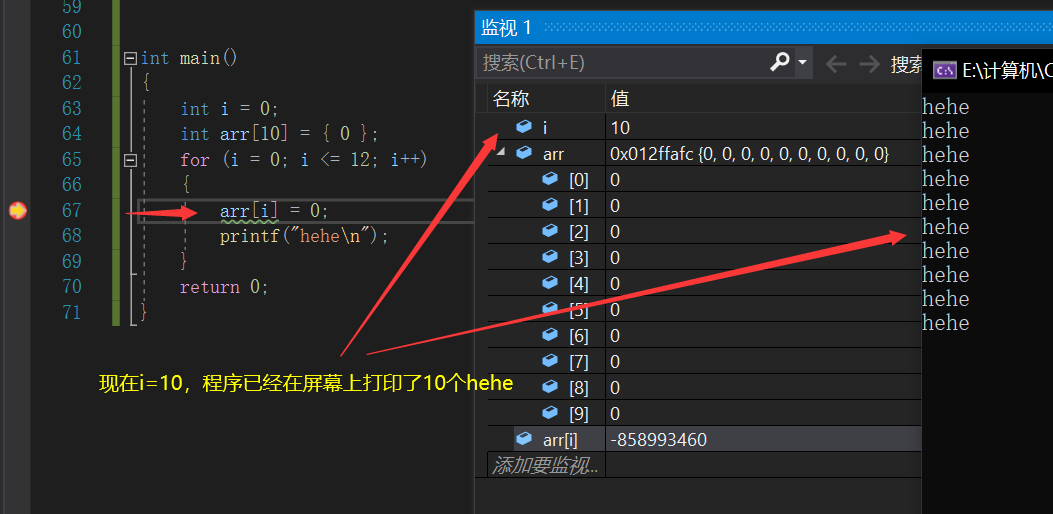The image size is (1053, 514).
Task: Click the current-statement arrow in breakpoint margin
Action: (x=17, y=211)
